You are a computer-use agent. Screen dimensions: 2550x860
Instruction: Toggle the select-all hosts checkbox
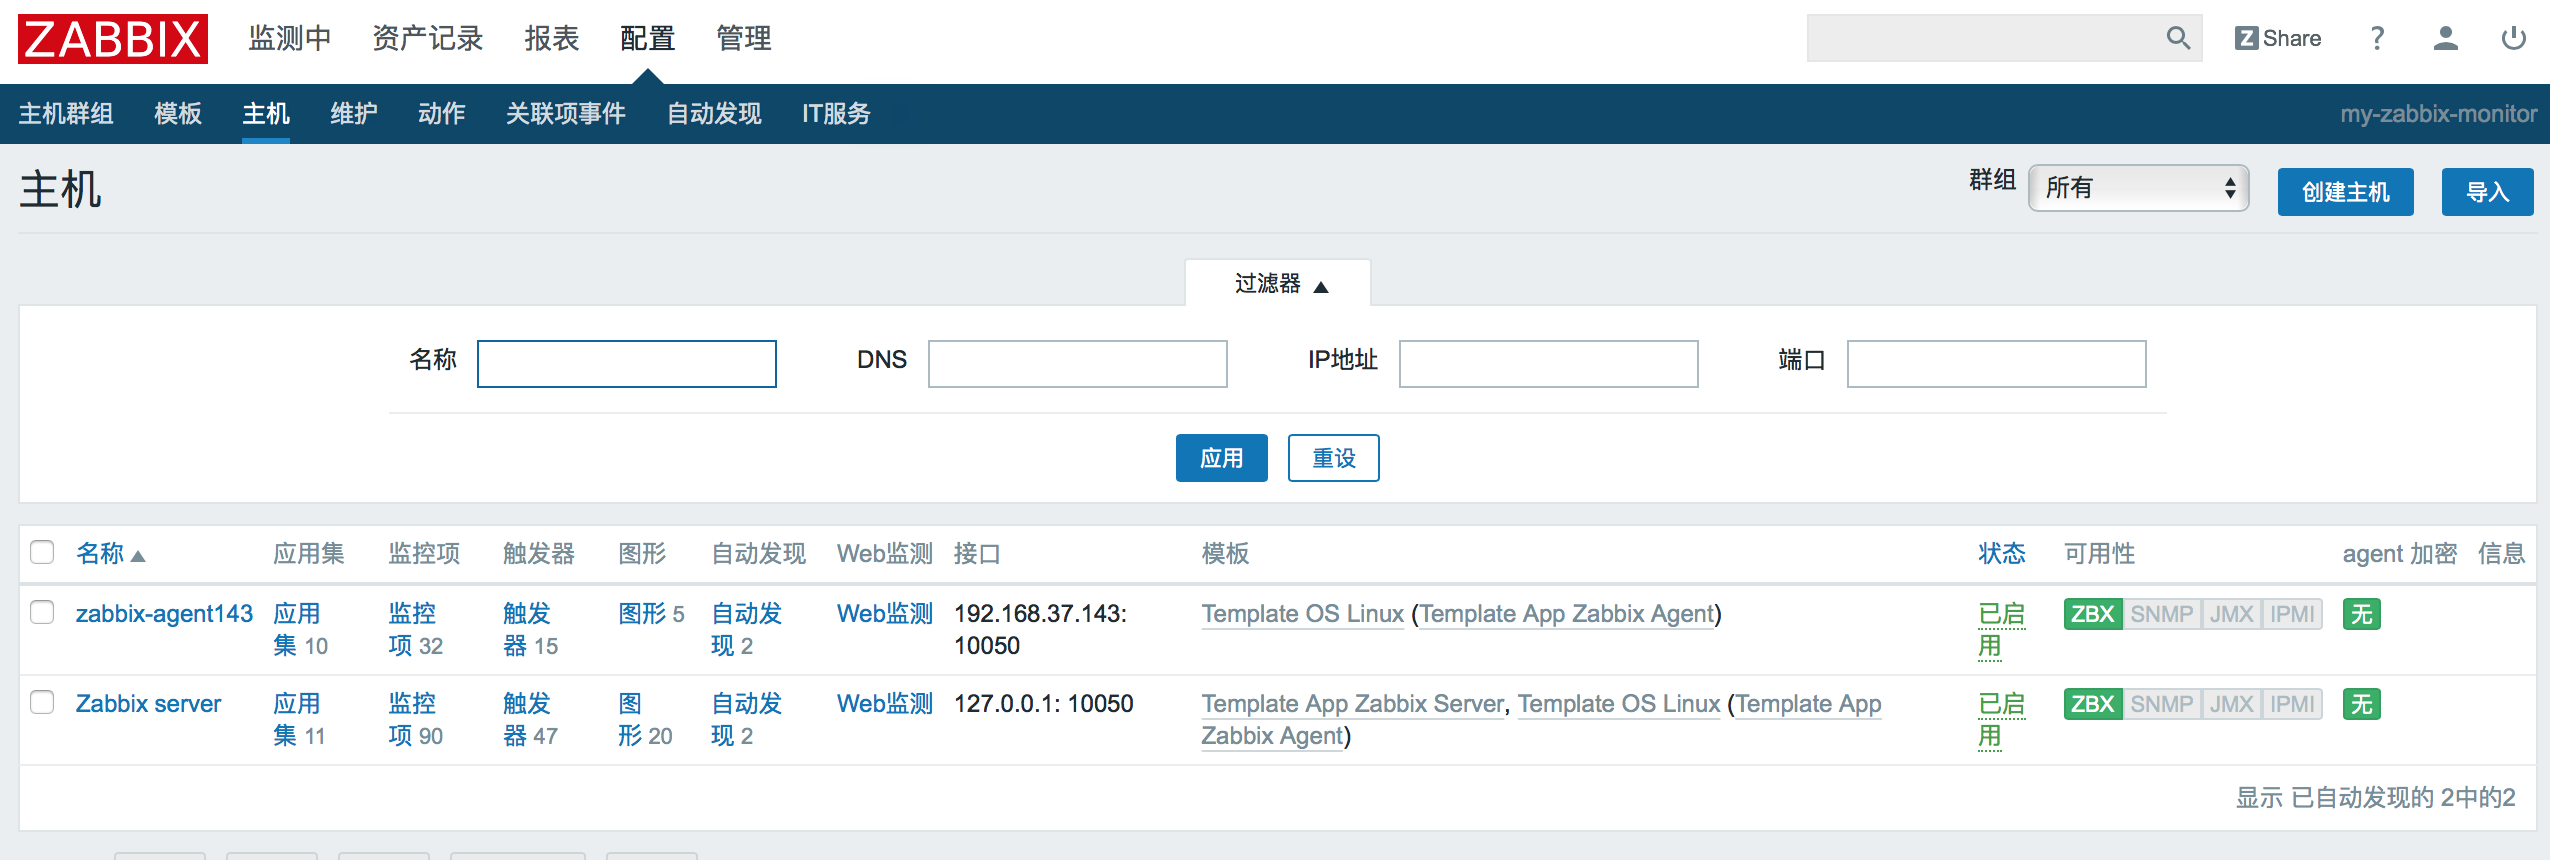tap(42, 552)
